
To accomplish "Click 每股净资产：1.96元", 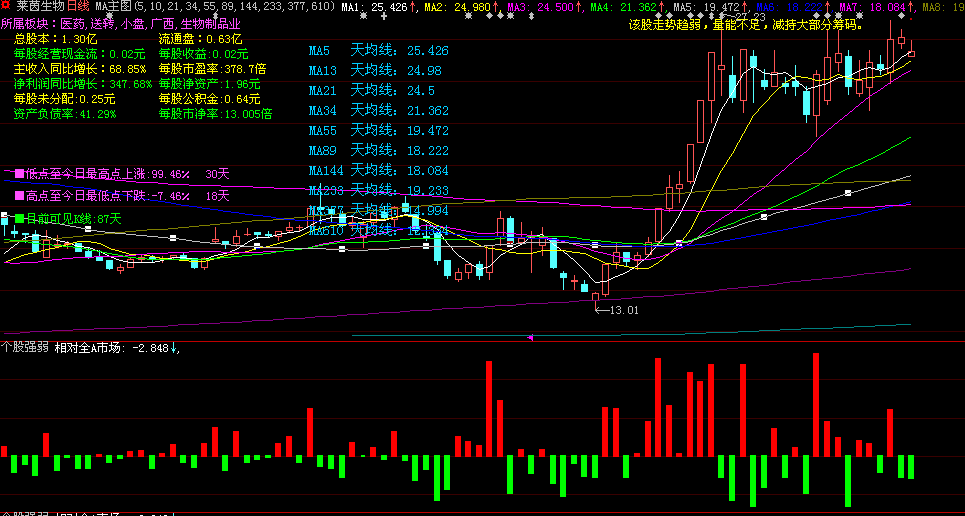I will pyautogui.click(x=210, y=84).
